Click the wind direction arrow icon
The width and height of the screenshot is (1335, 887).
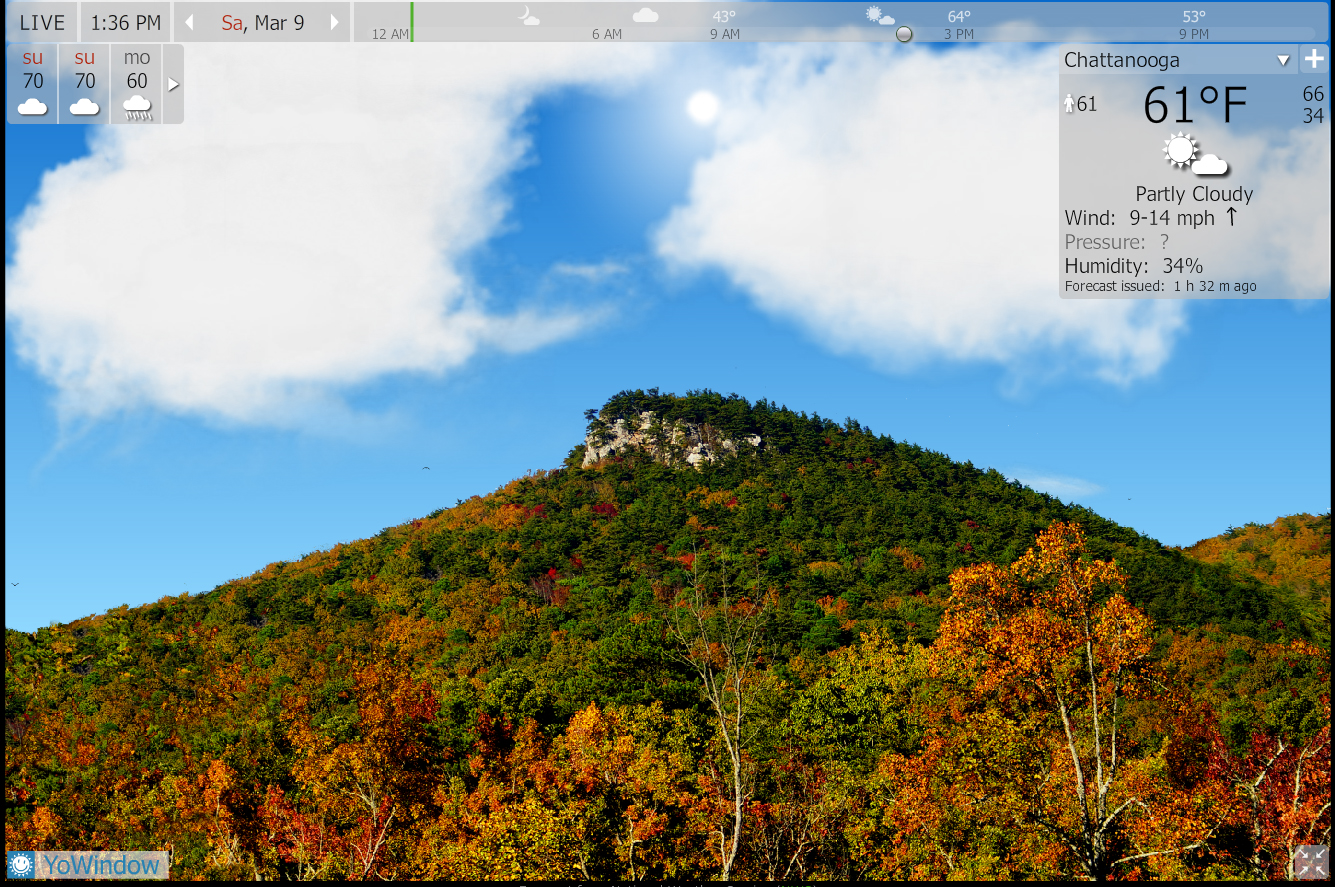tap(1231, 217)
